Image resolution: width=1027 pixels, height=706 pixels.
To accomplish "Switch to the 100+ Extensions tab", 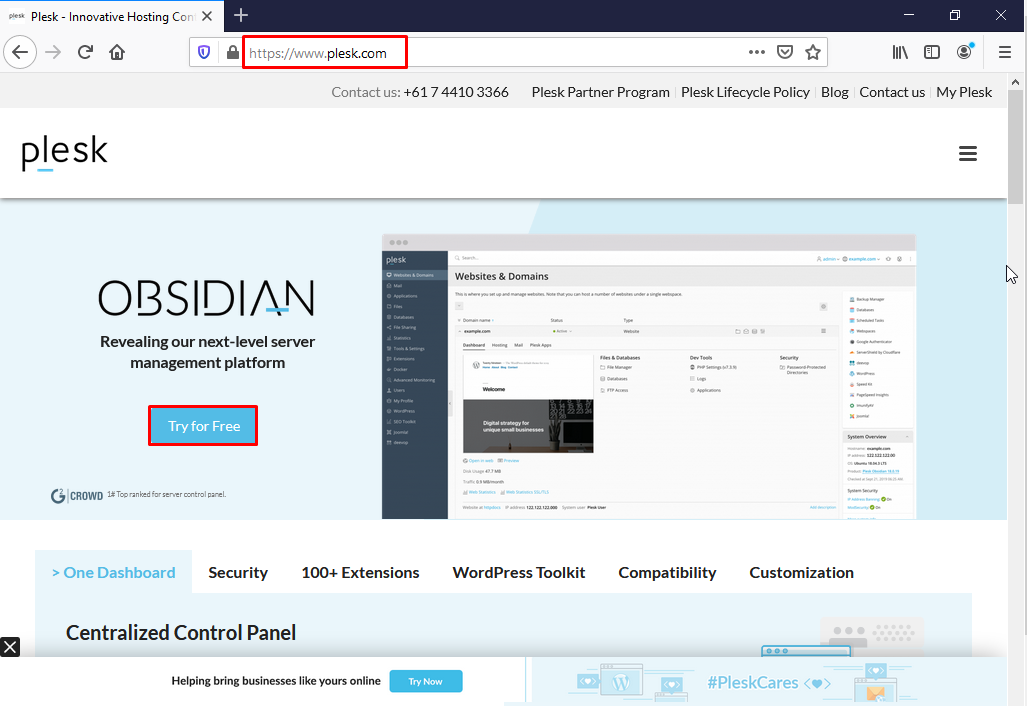I will click(360, 572).
